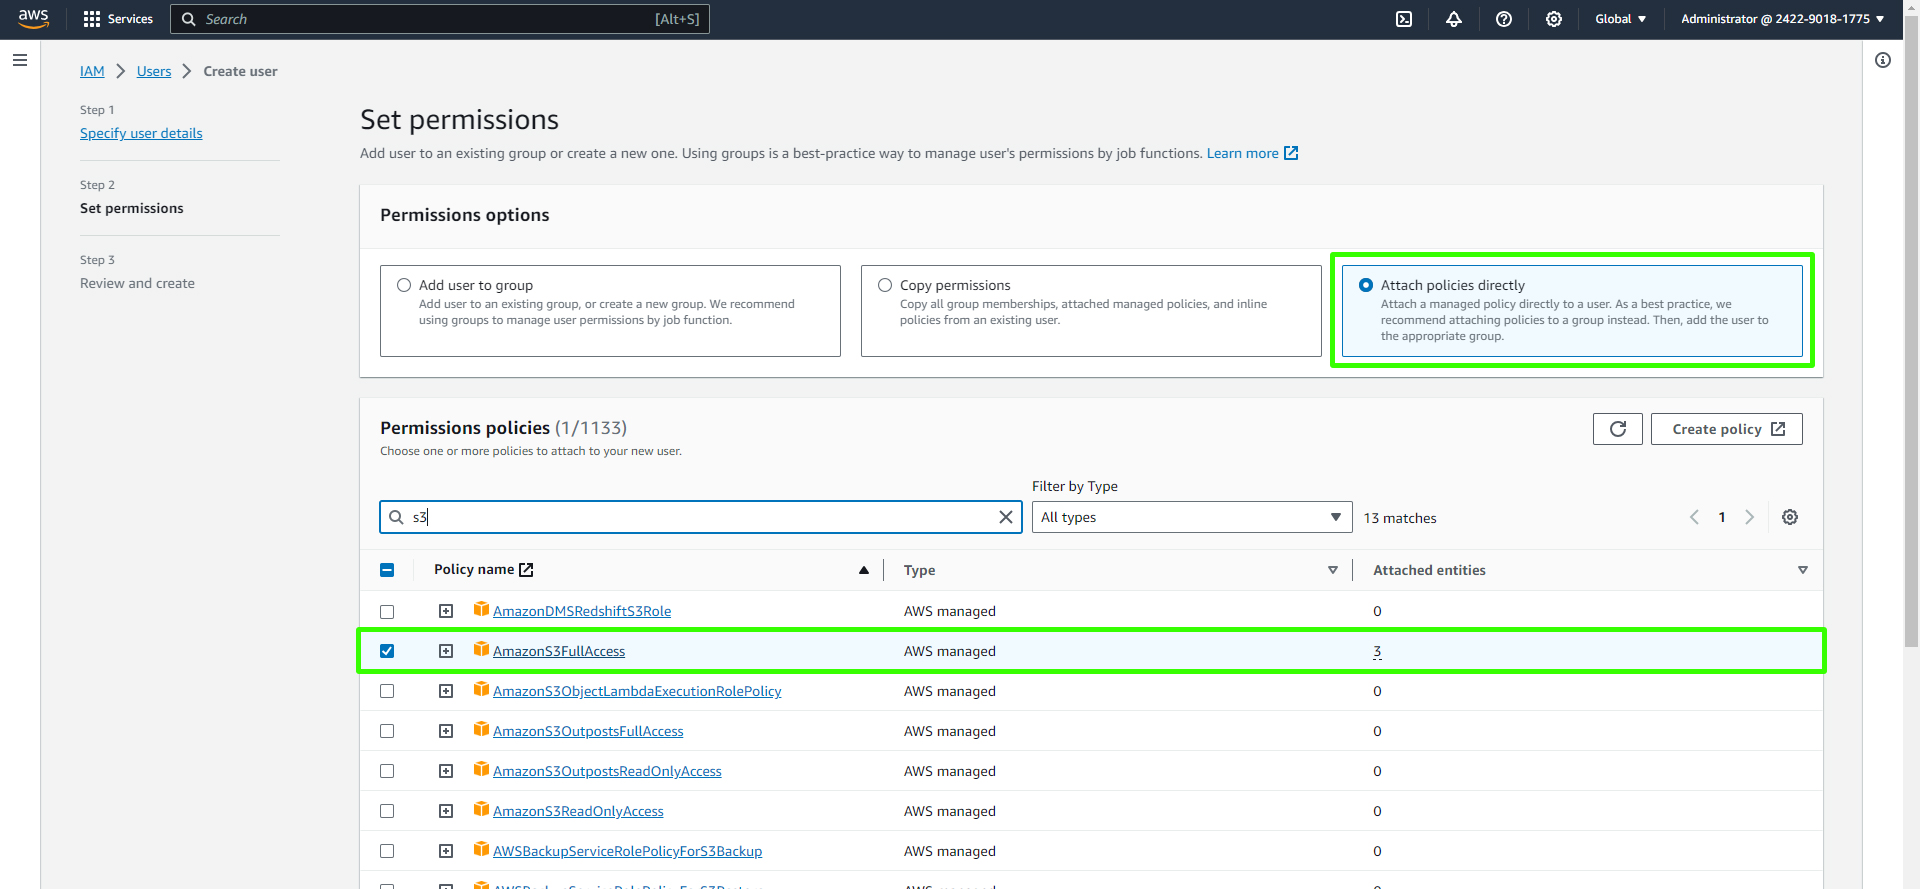Expand the AmazonS3OutpostsFullAccess policy details
1920x889 pixels.
click(x=446, y=731)
